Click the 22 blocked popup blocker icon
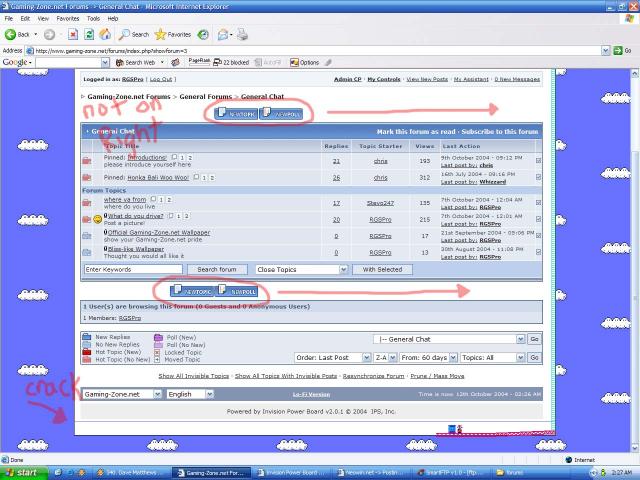Viewport: 640px width, 480px height. click(231, 62)
